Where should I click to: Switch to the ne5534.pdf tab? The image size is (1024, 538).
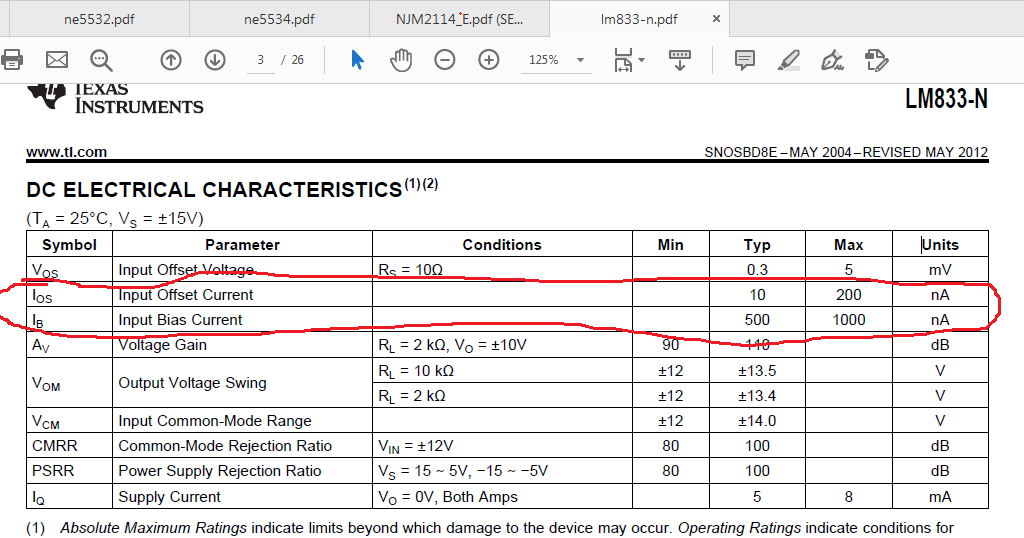coord(279,19)
